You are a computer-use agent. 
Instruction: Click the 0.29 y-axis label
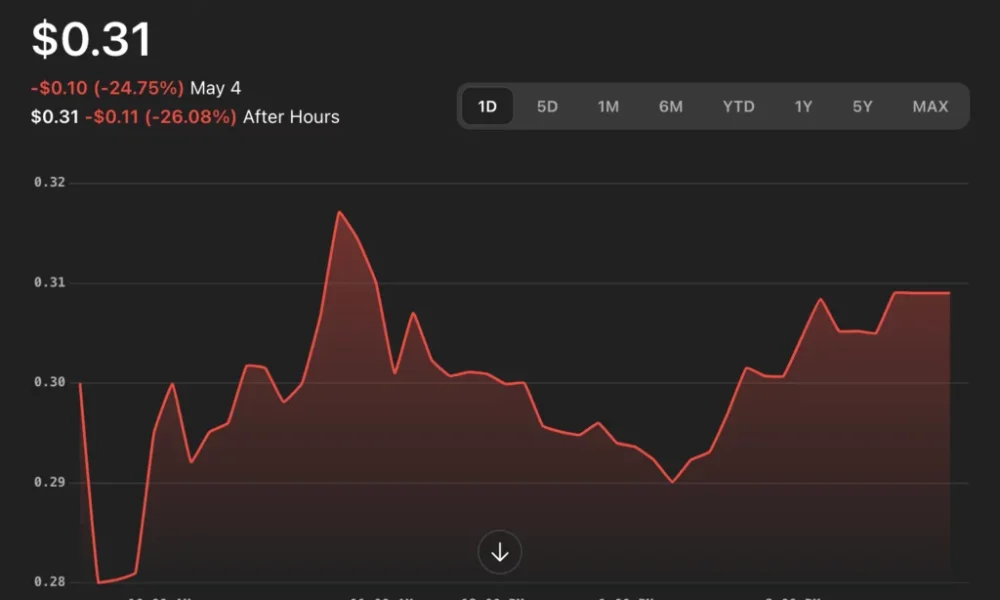click(x=50, y=482)
